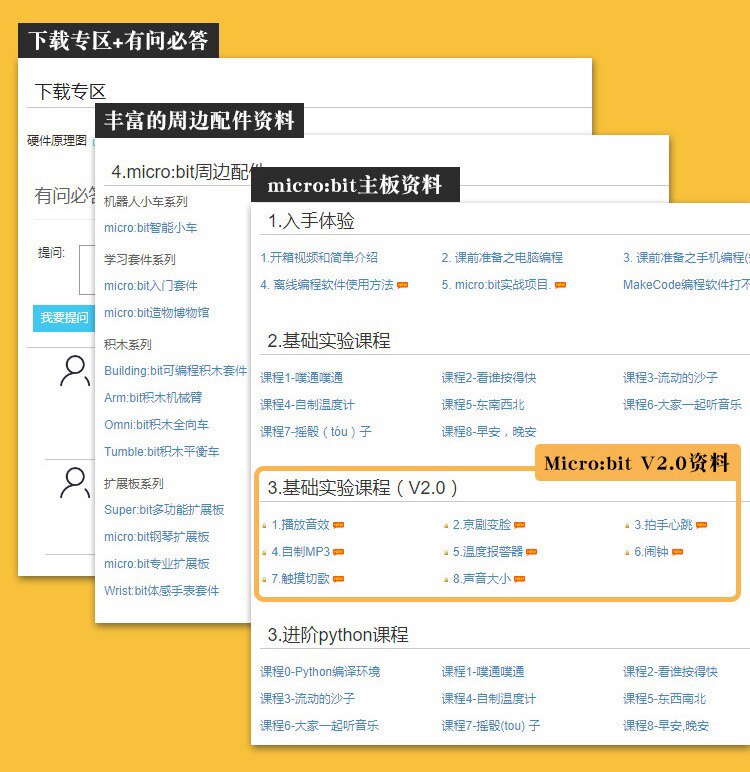The height and width of the screenshot is (772, 750).
Task: Open V2.0 lesson 2.京剧变脸
Action: point(482,525)
